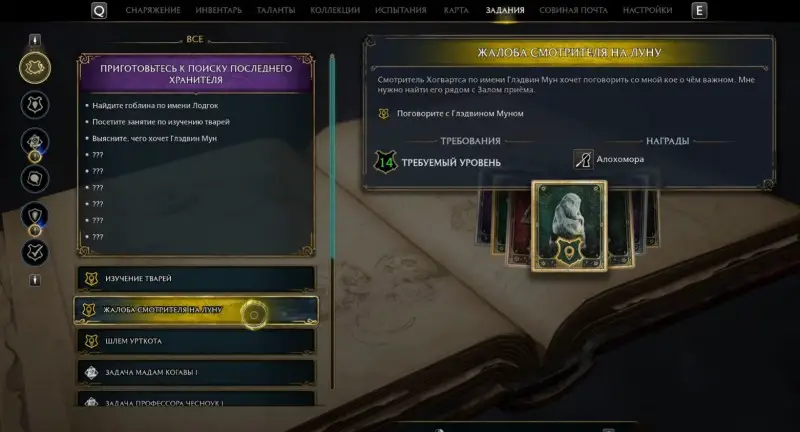Viewport: 800px width, 432px height.
Task: Select the shield side quests filter icon
Action: click(35, 216)
